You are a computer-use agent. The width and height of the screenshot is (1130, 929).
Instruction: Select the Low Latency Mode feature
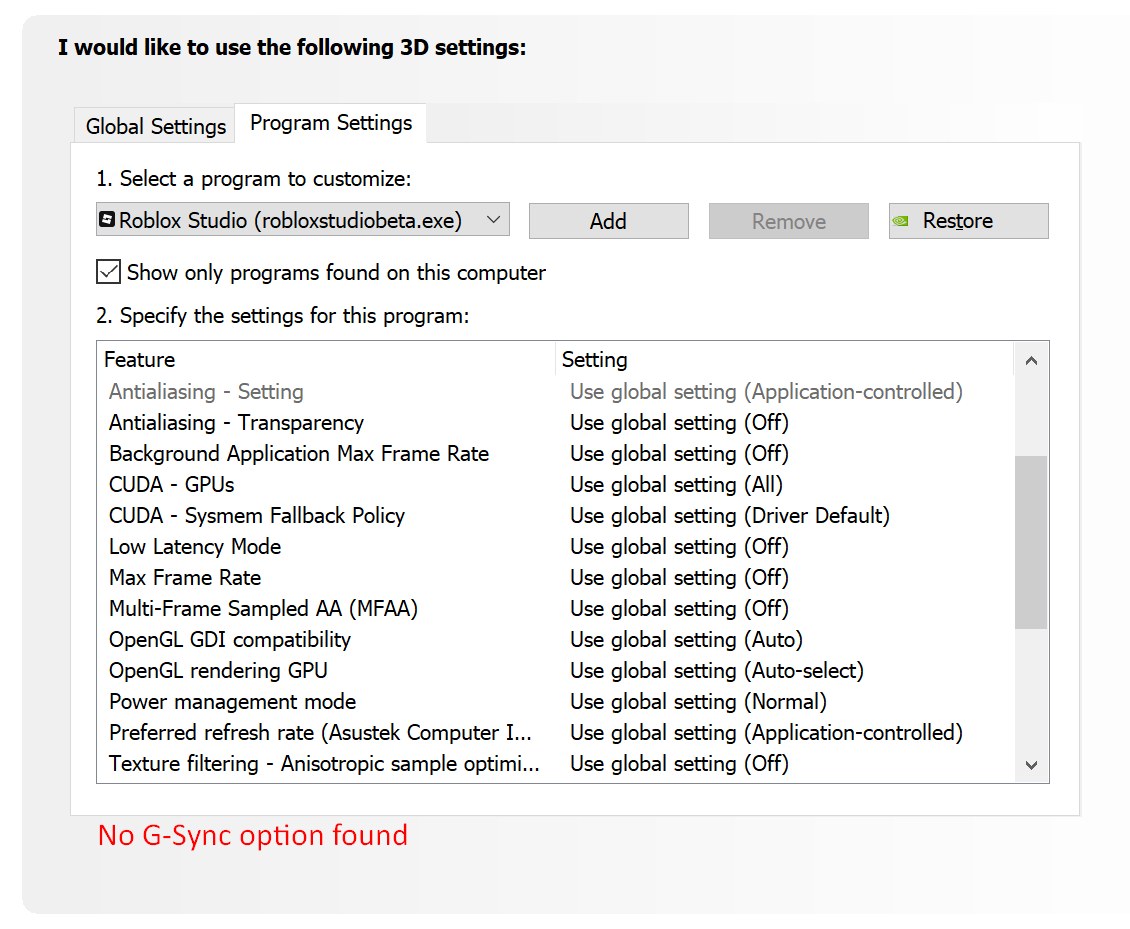[x=555, y=546]
